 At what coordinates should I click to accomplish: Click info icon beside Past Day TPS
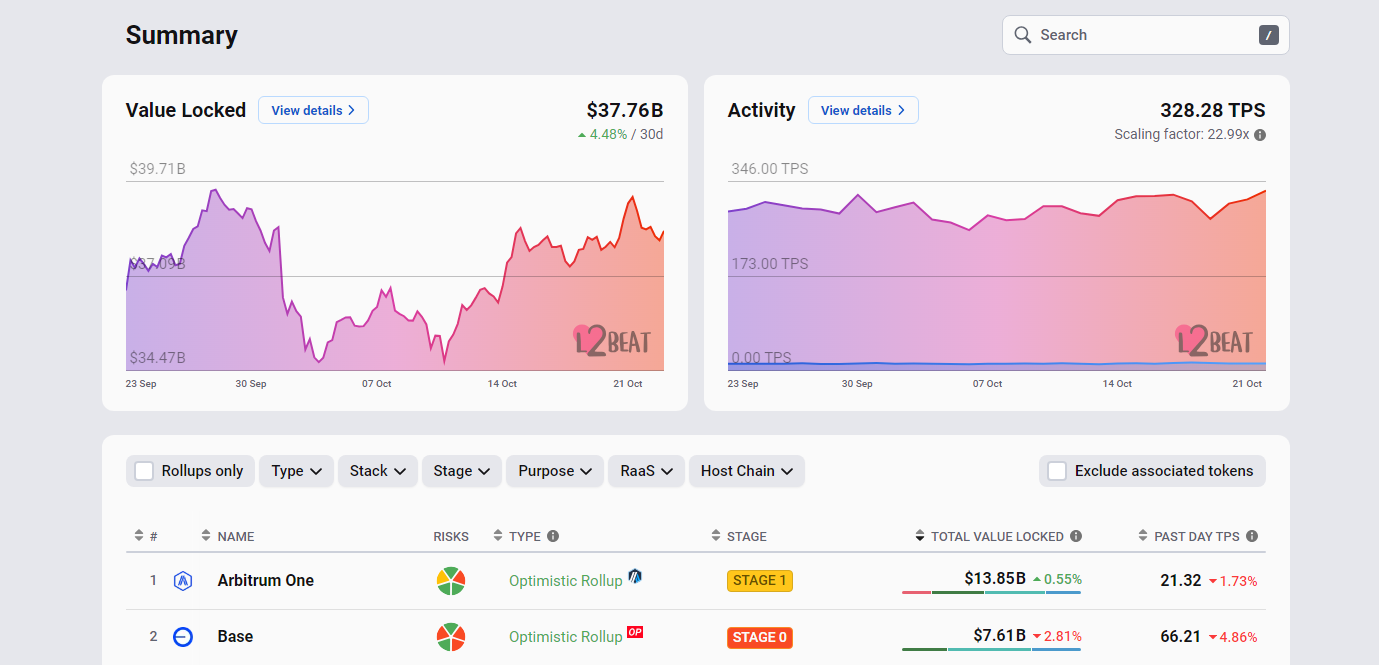coord(1252,537)
